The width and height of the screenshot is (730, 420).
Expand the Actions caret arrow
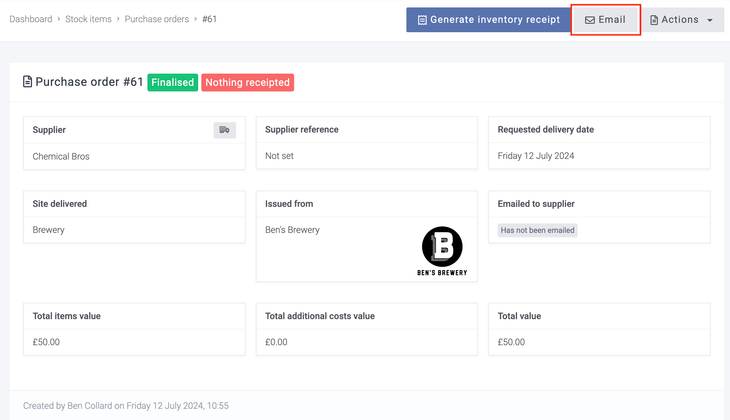710,20
